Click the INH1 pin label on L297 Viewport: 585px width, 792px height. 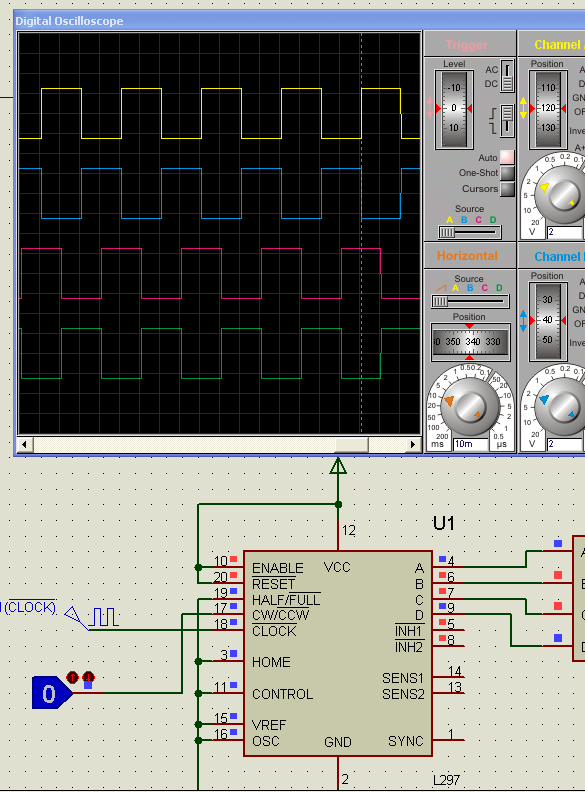click(x=409, y=631)
